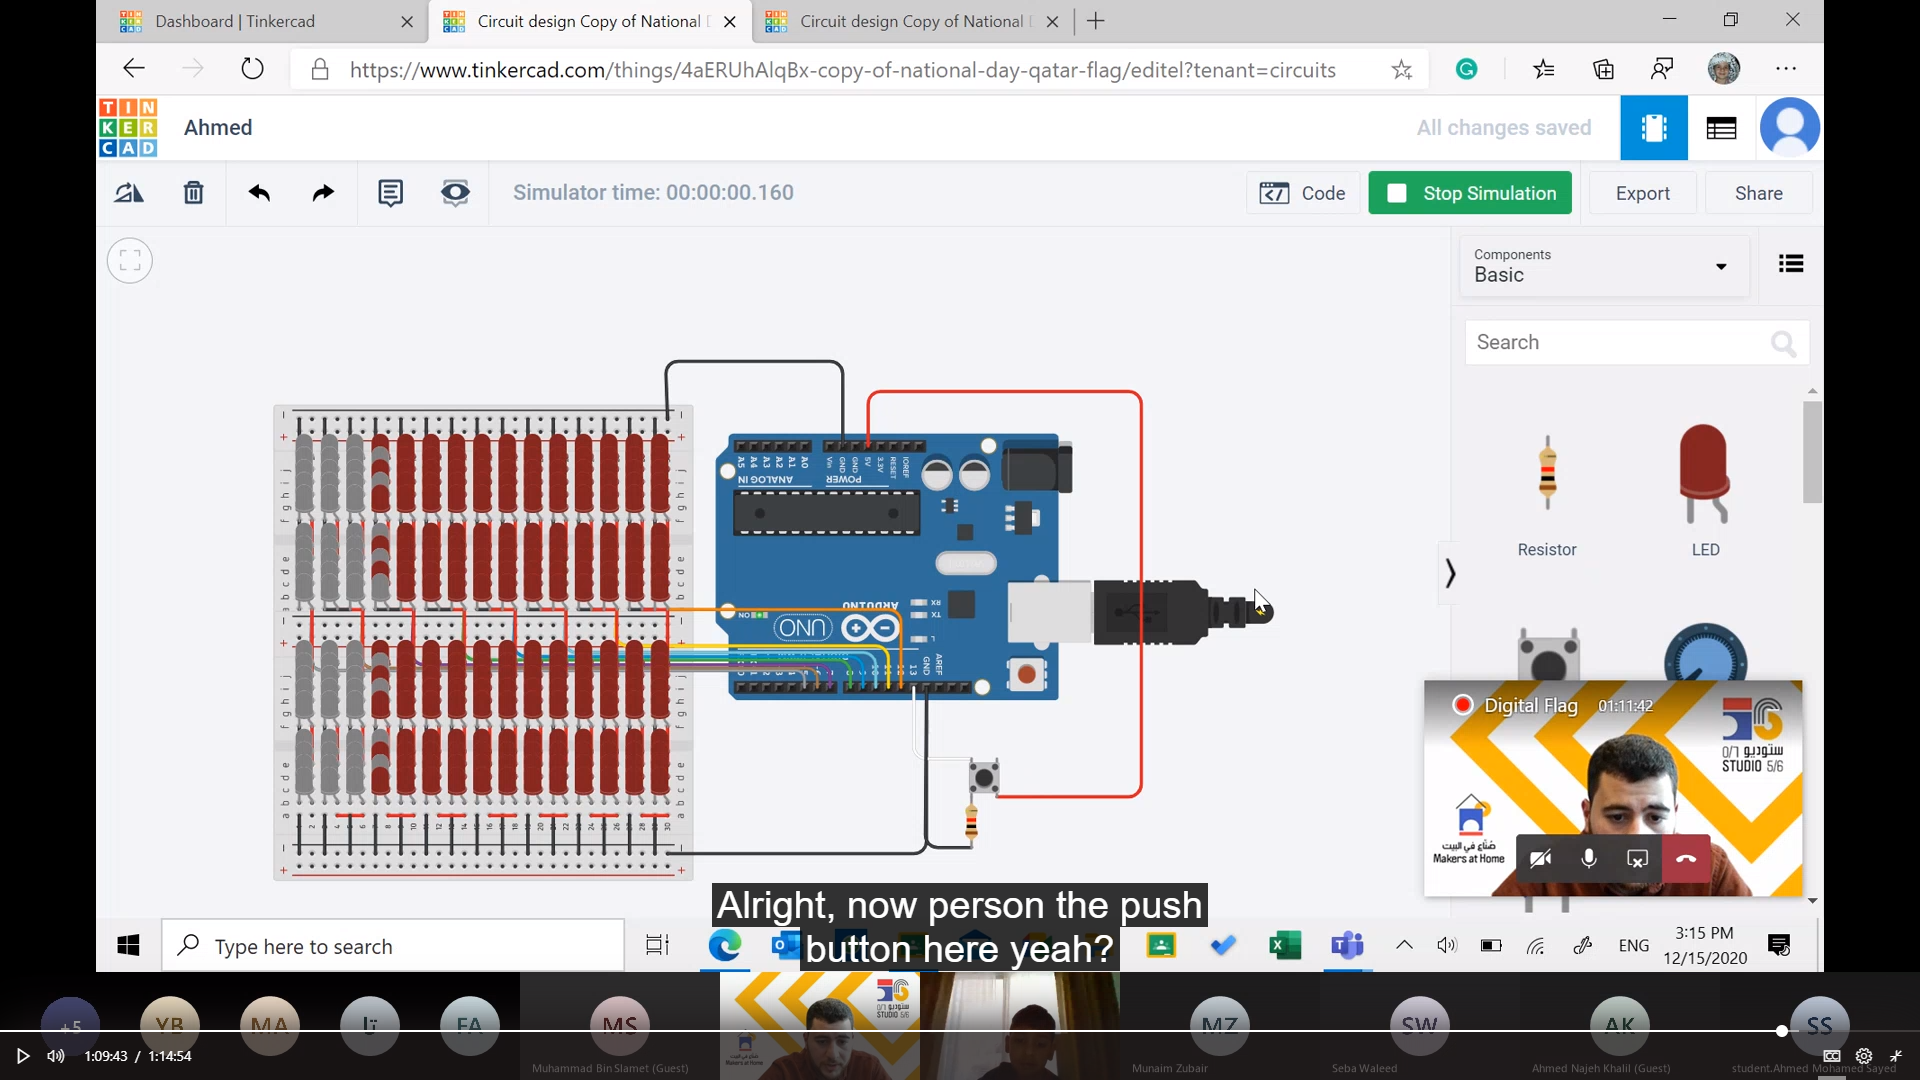Click the Arduino reset button

(1026, 674)
